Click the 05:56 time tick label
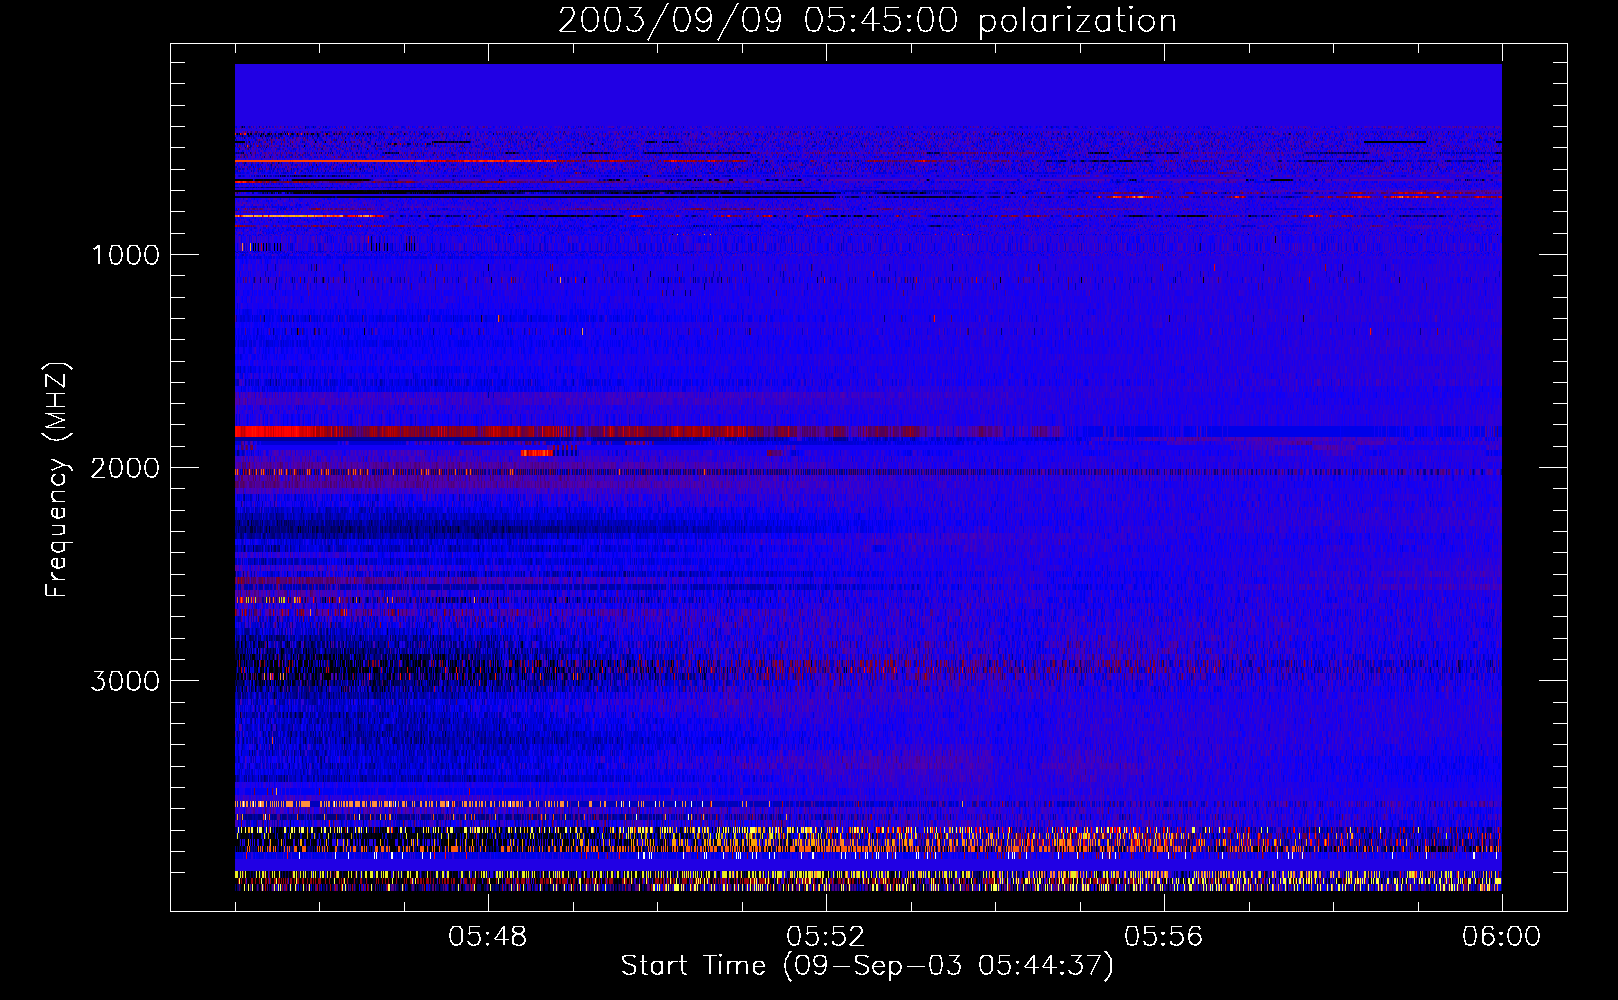The height and width of the screenshot is (1000, 1618). tap(1164, 937)
